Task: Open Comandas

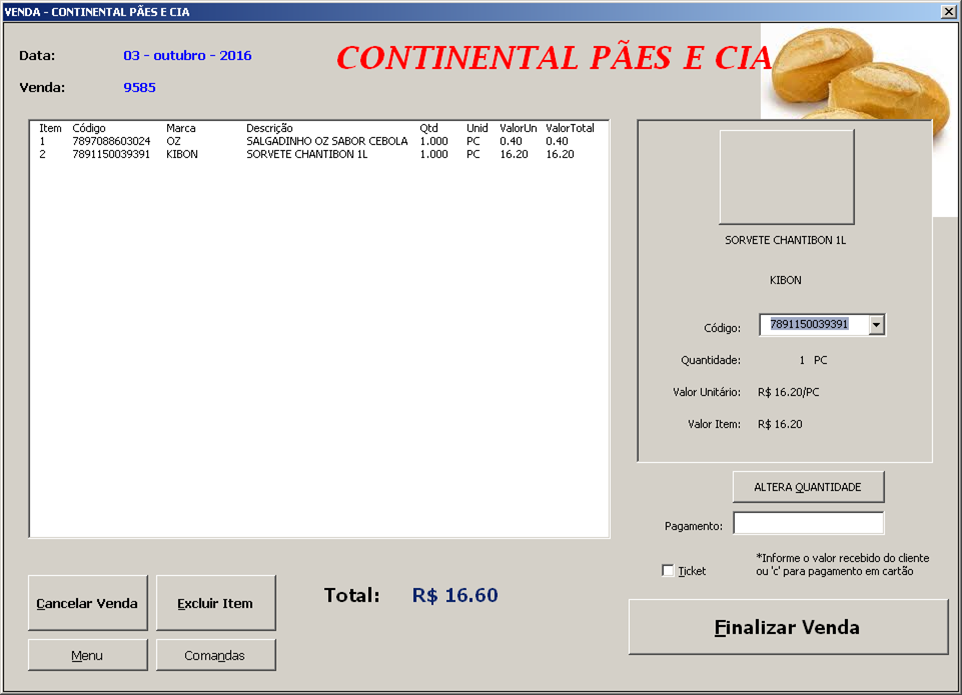Action: [x=215, y=655]
